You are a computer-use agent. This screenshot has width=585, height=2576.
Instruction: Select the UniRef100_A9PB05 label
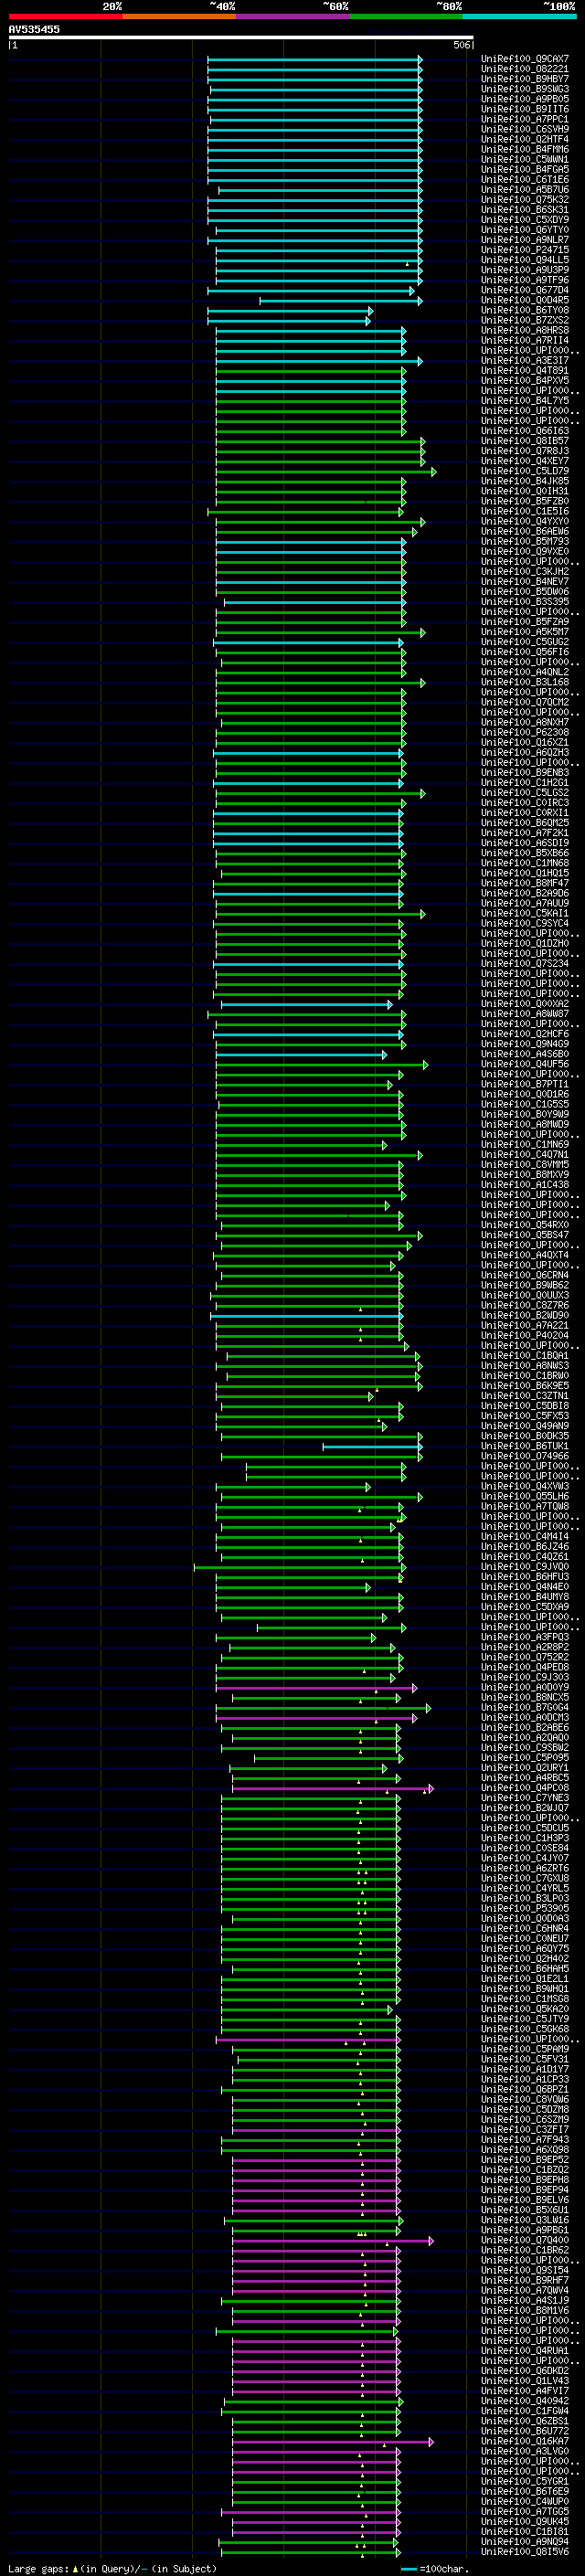pyautogui.click(x=525, y=99)
